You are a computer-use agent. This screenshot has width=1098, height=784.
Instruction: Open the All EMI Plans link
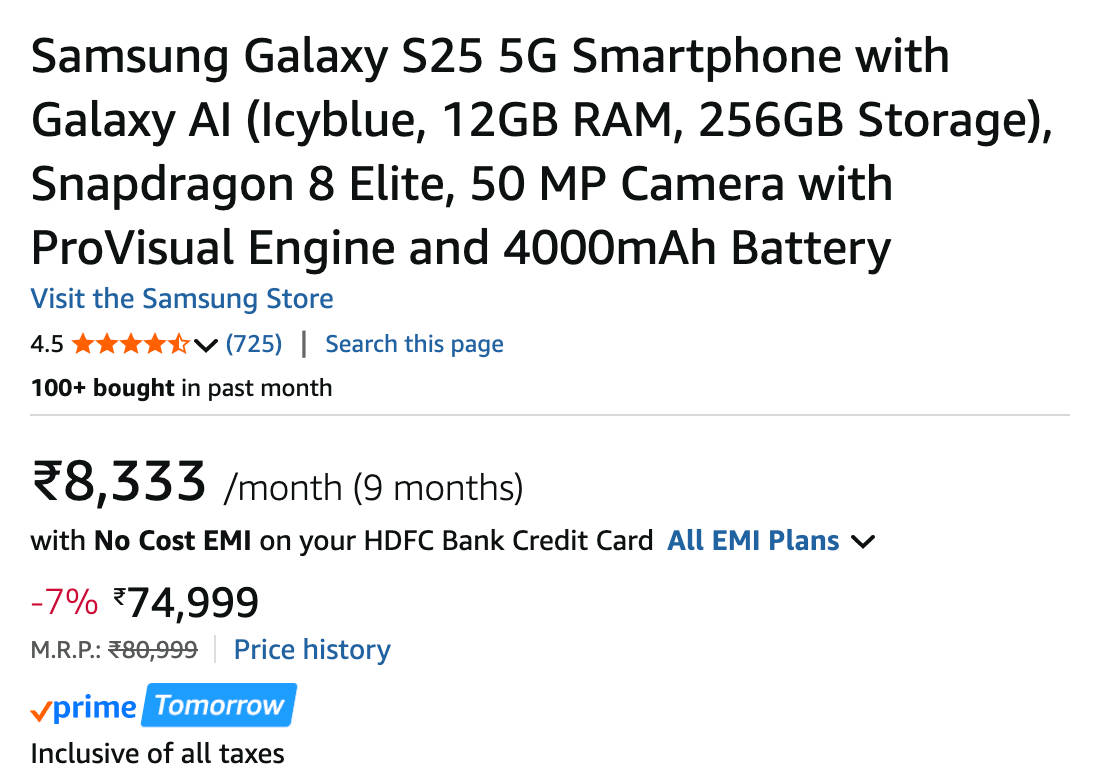pos(753,542)
